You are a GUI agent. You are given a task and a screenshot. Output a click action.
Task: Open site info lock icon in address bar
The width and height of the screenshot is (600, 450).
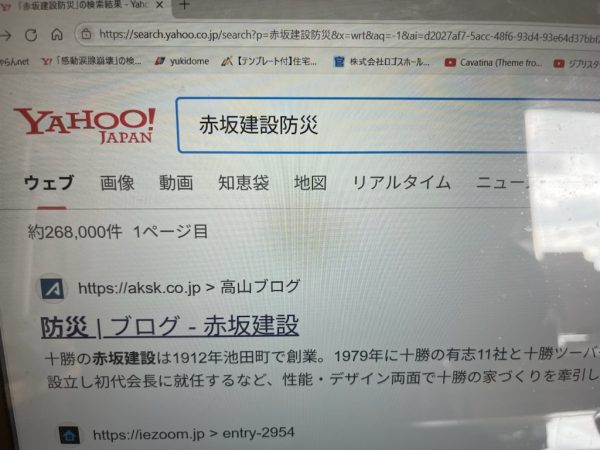pos(86,34)
